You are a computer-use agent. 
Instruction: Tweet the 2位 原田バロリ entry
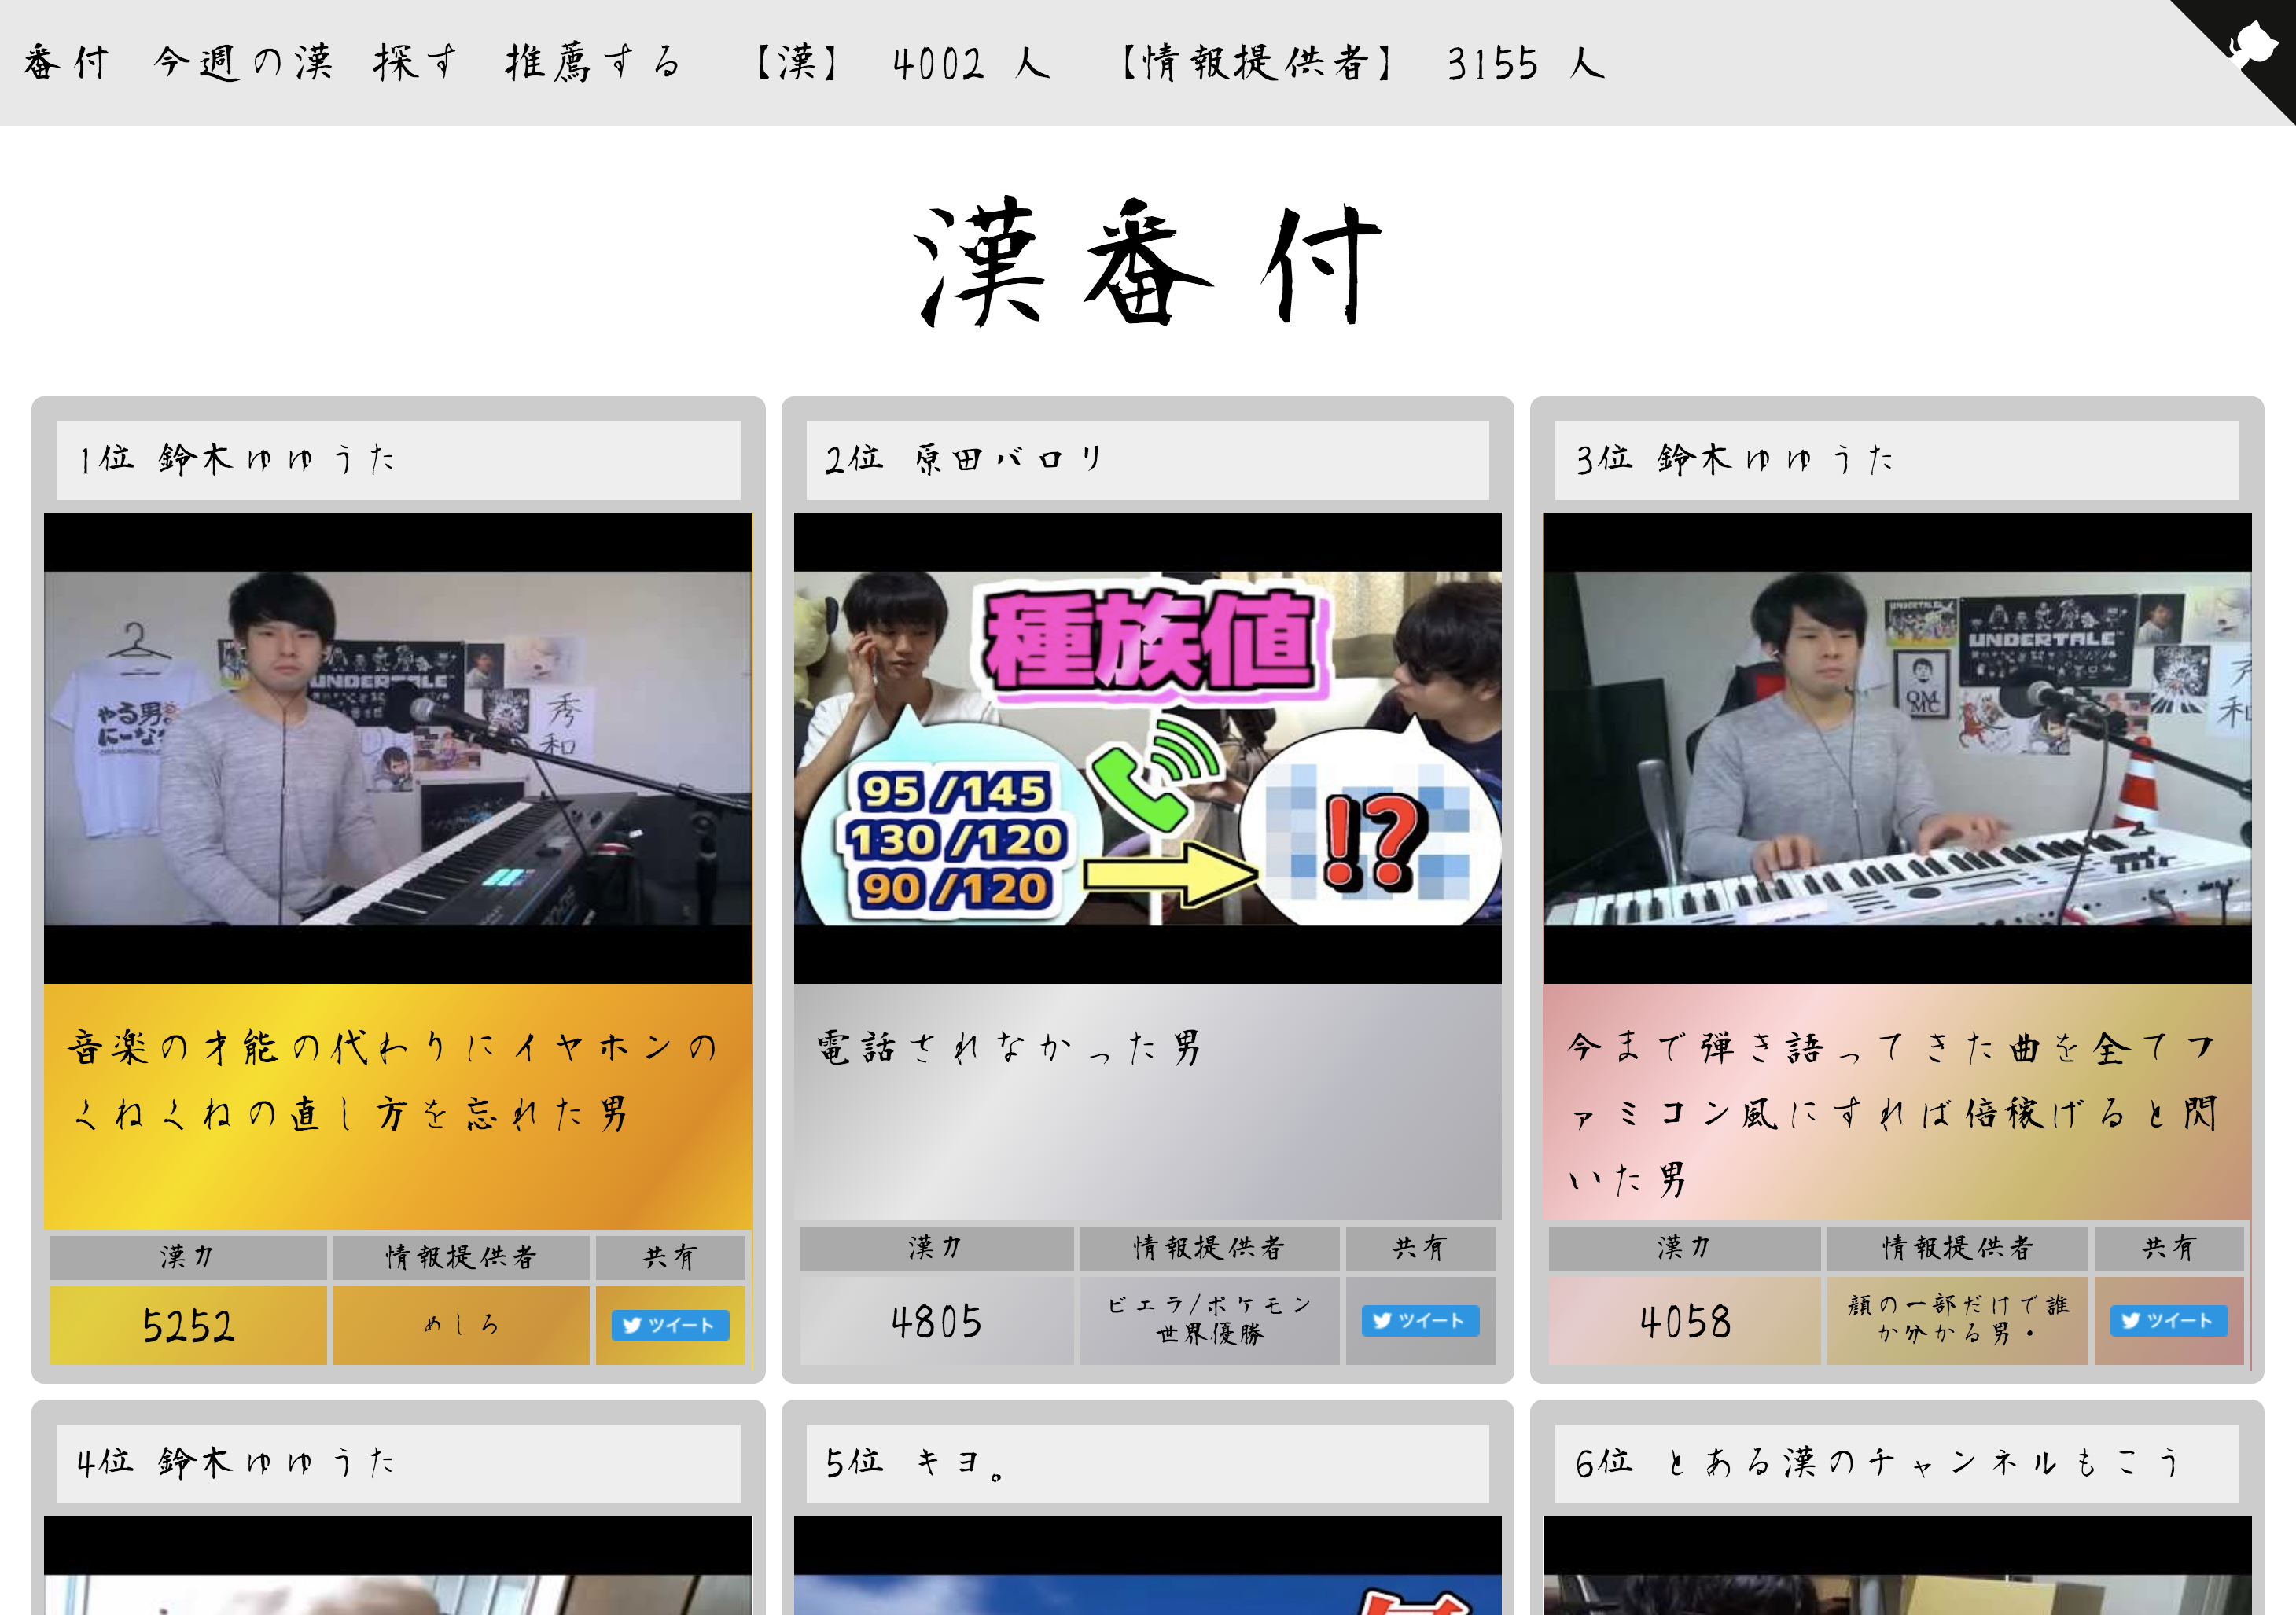pyautogui.click(x=1419, y=1321)
